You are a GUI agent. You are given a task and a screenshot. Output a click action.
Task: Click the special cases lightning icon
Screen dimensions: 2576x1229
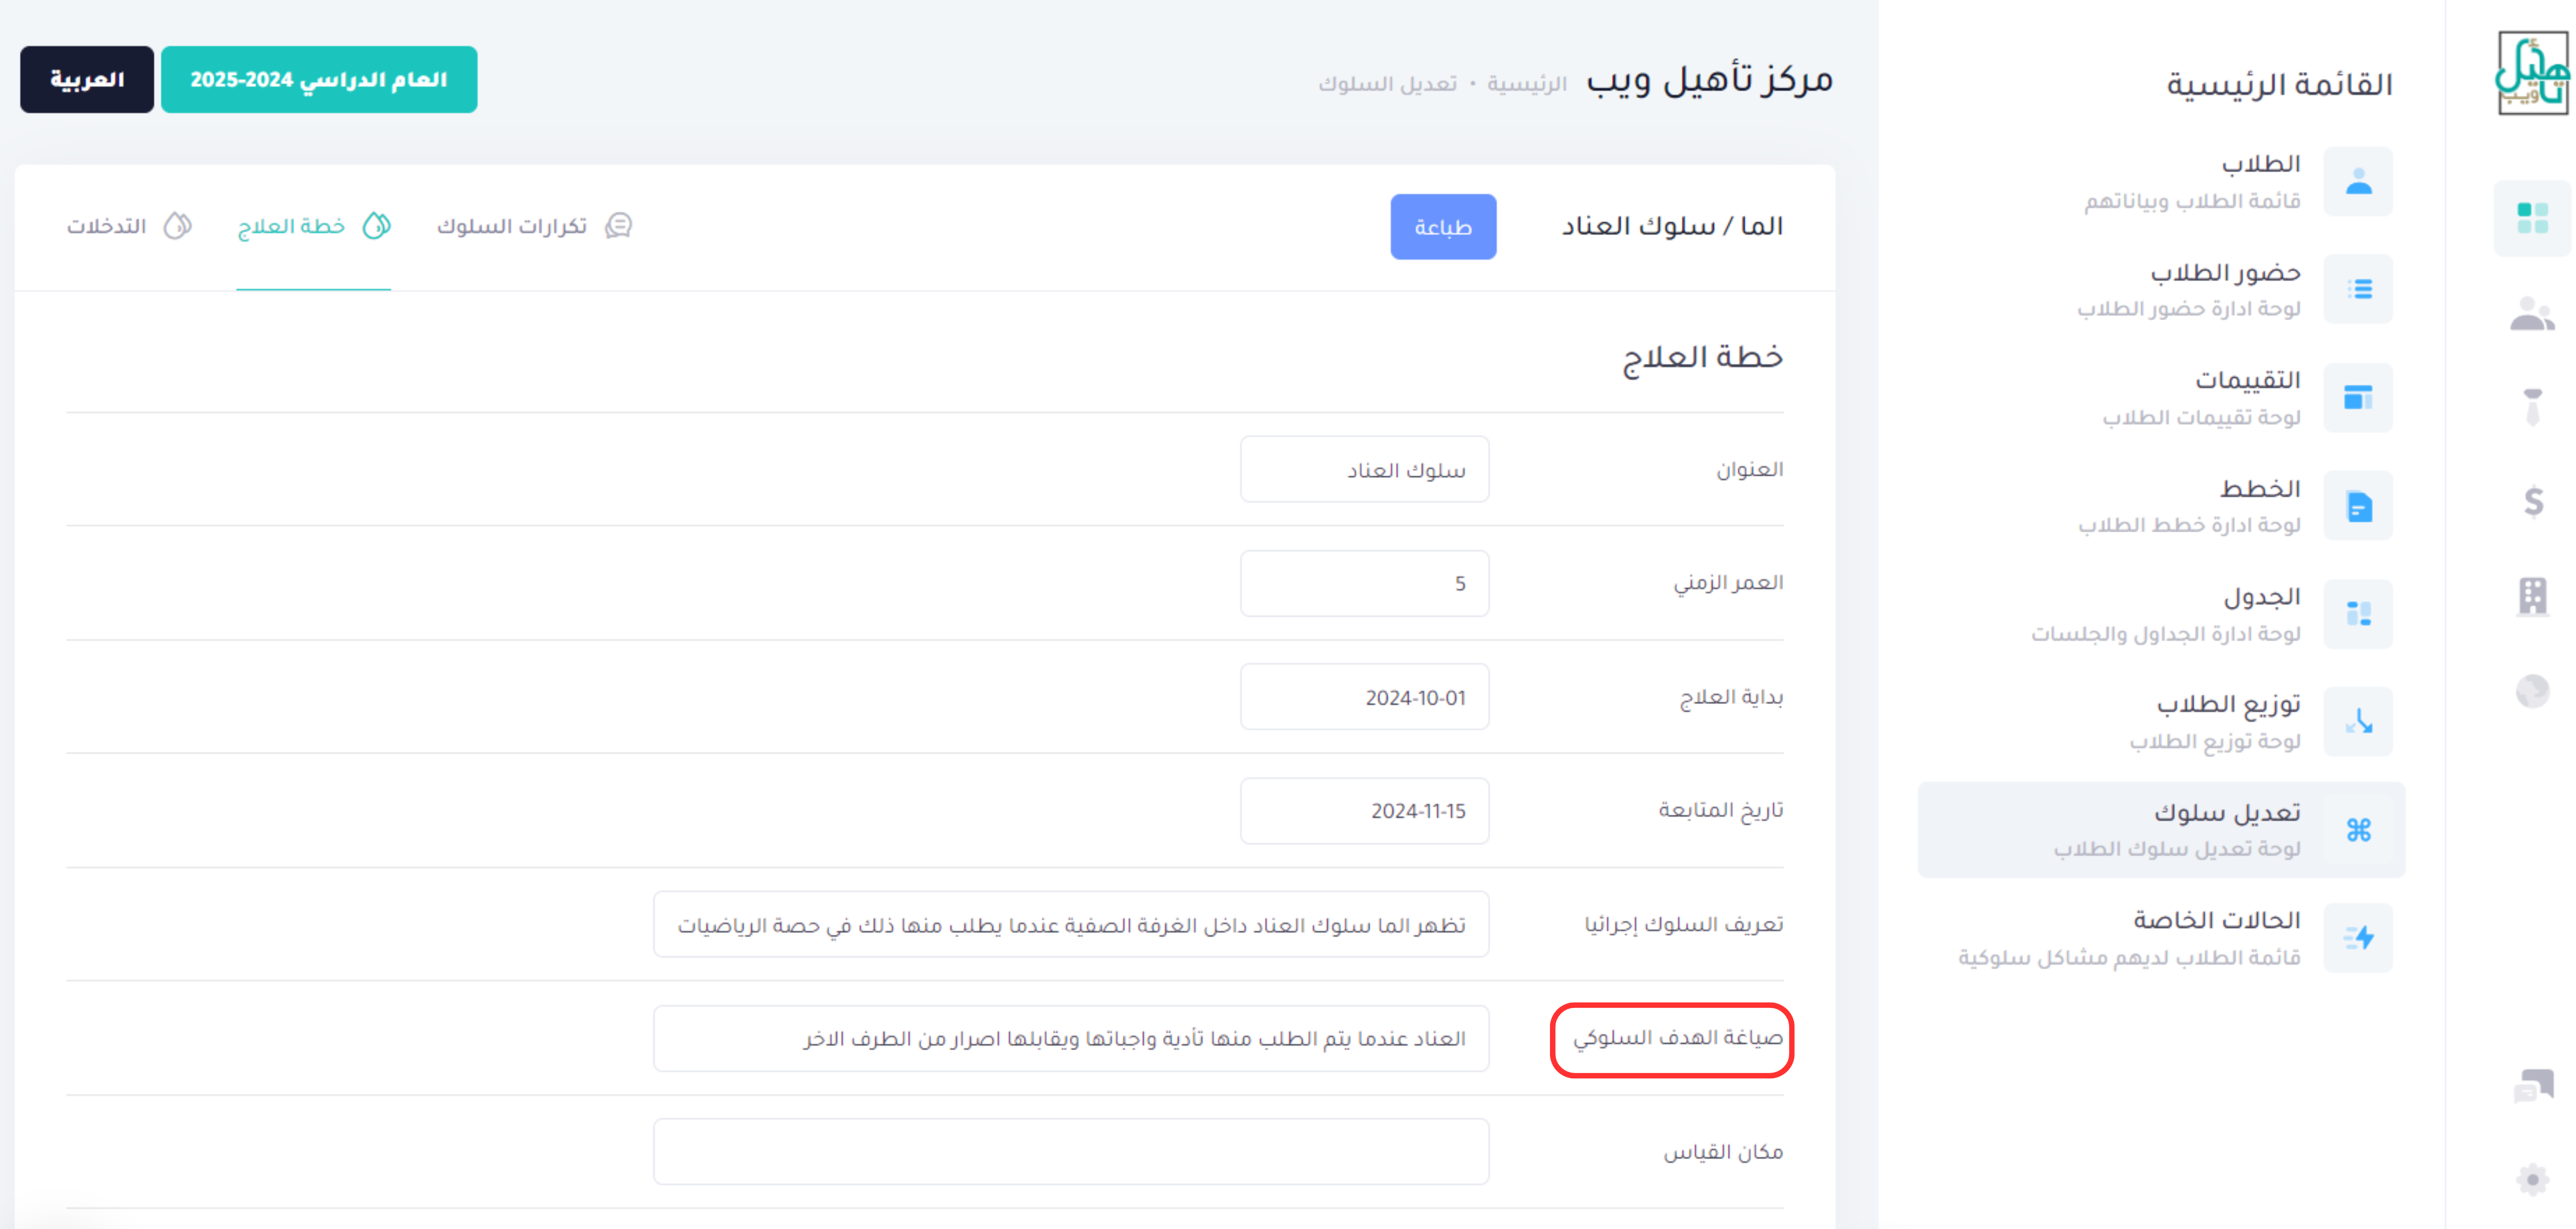coord(2358,938)
